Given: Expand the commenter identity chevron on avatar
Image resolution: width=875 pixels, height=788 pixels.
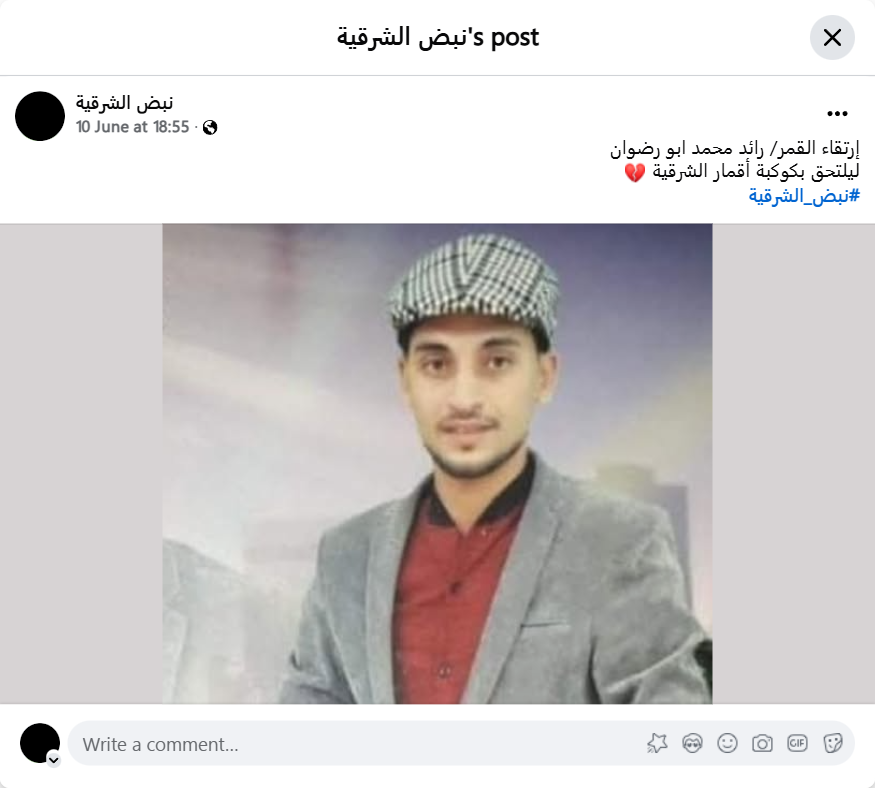Looking at the screenshot, I should click(54, 760).
